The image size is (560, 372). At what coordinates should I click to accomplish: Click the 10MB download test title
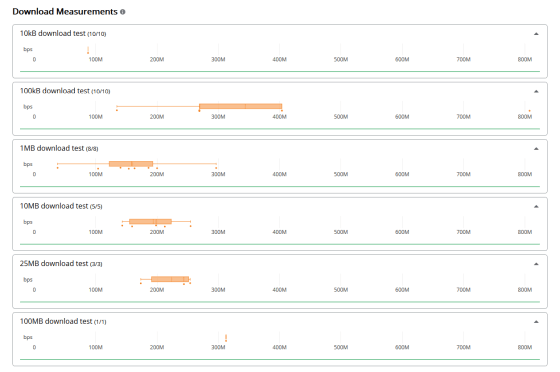click(54, 206)
